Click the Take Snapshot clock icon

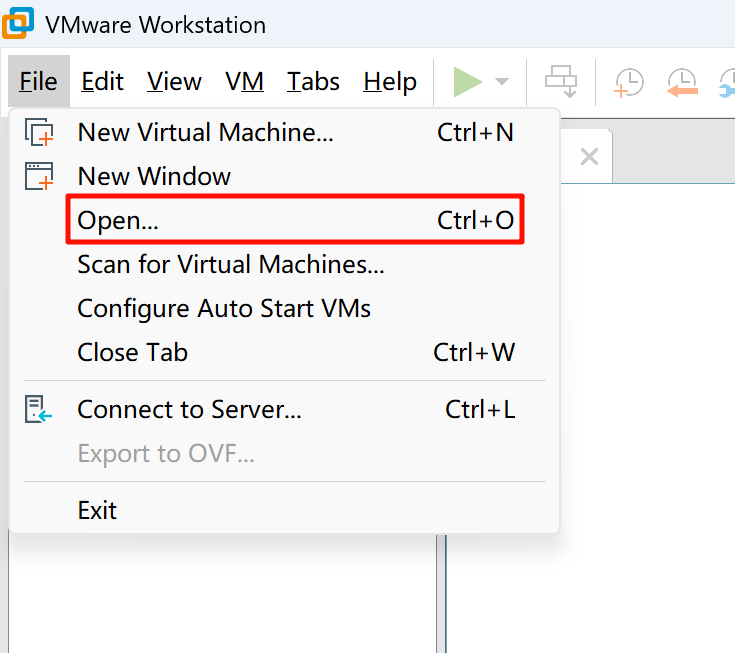click(629, 83)
